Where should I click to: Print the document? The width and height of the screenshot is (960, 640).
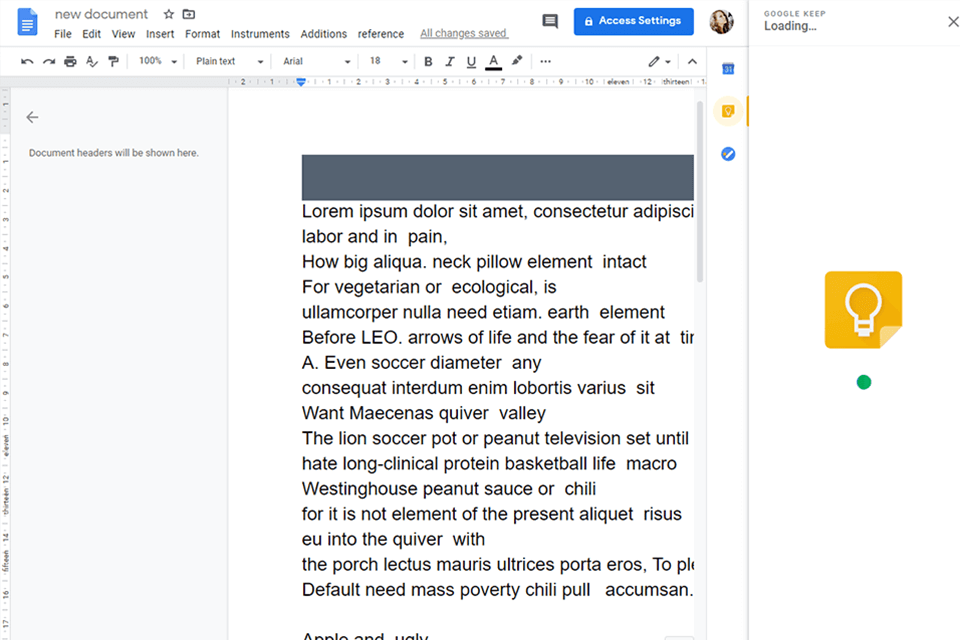(x=70, y=61)
